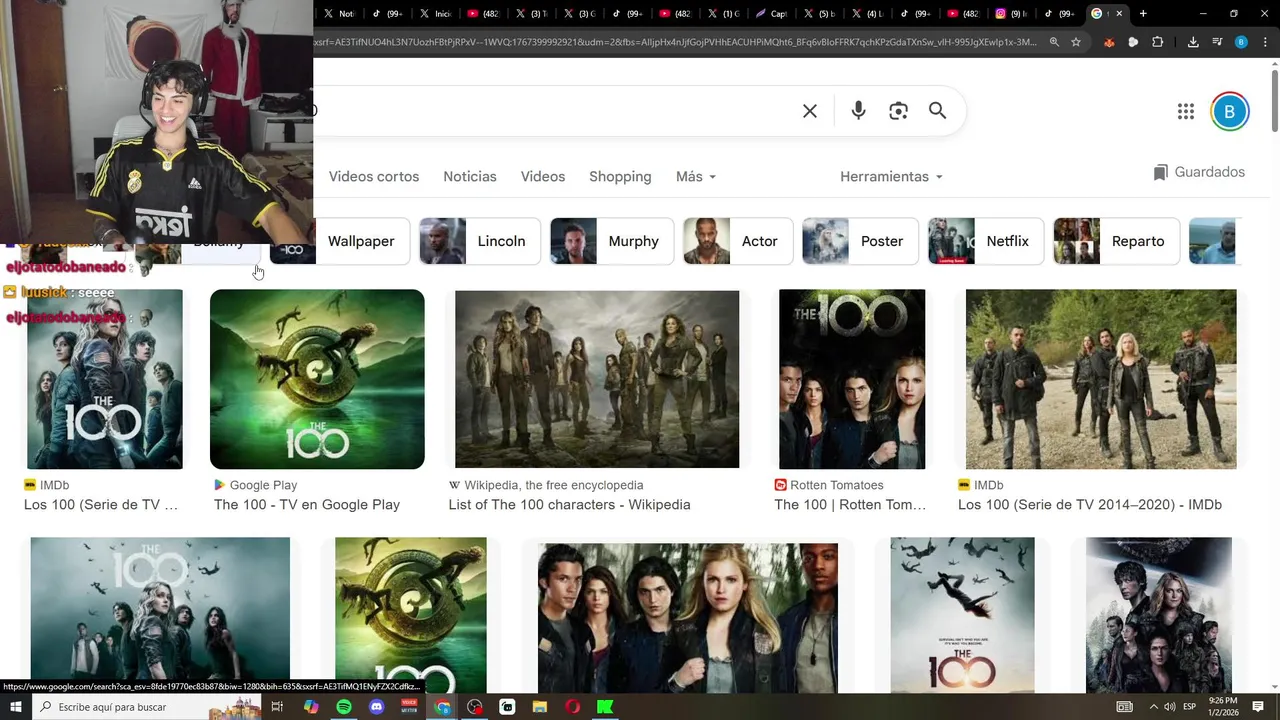Select the Murphy filter chip
The width and height of the screenshot is (1280, 720).
612,241
